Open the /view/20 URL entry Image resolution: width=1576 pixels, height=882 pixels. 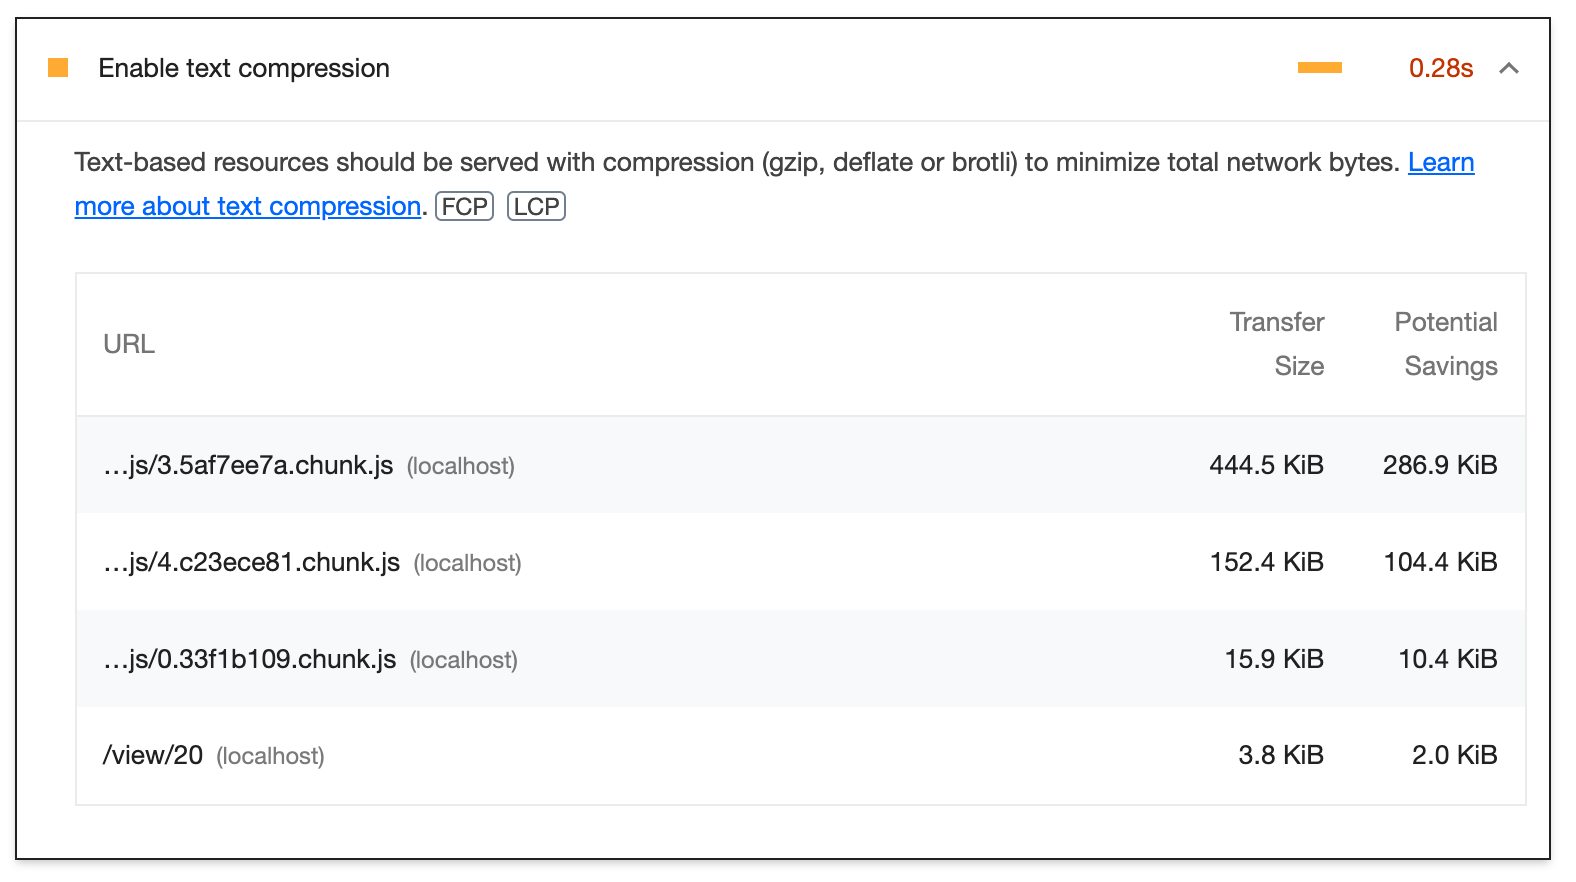153,756
